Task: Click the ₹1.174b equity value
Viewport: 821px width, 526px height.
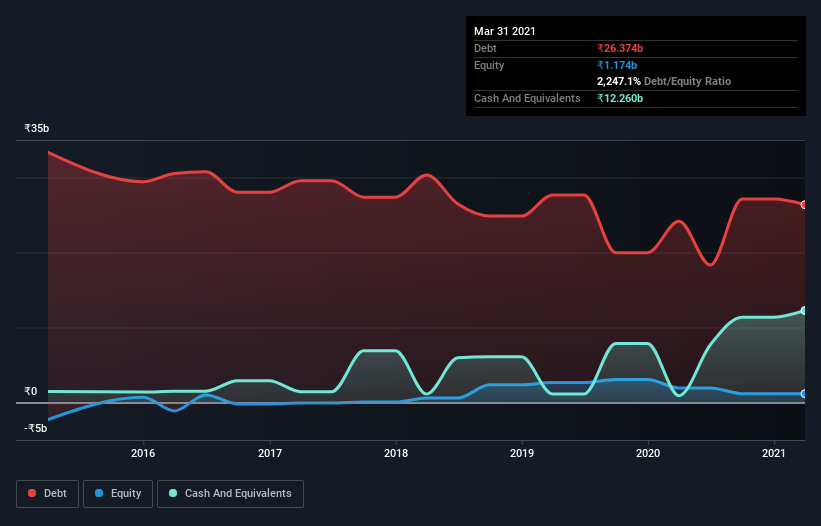Action: (x=617, y=65)
